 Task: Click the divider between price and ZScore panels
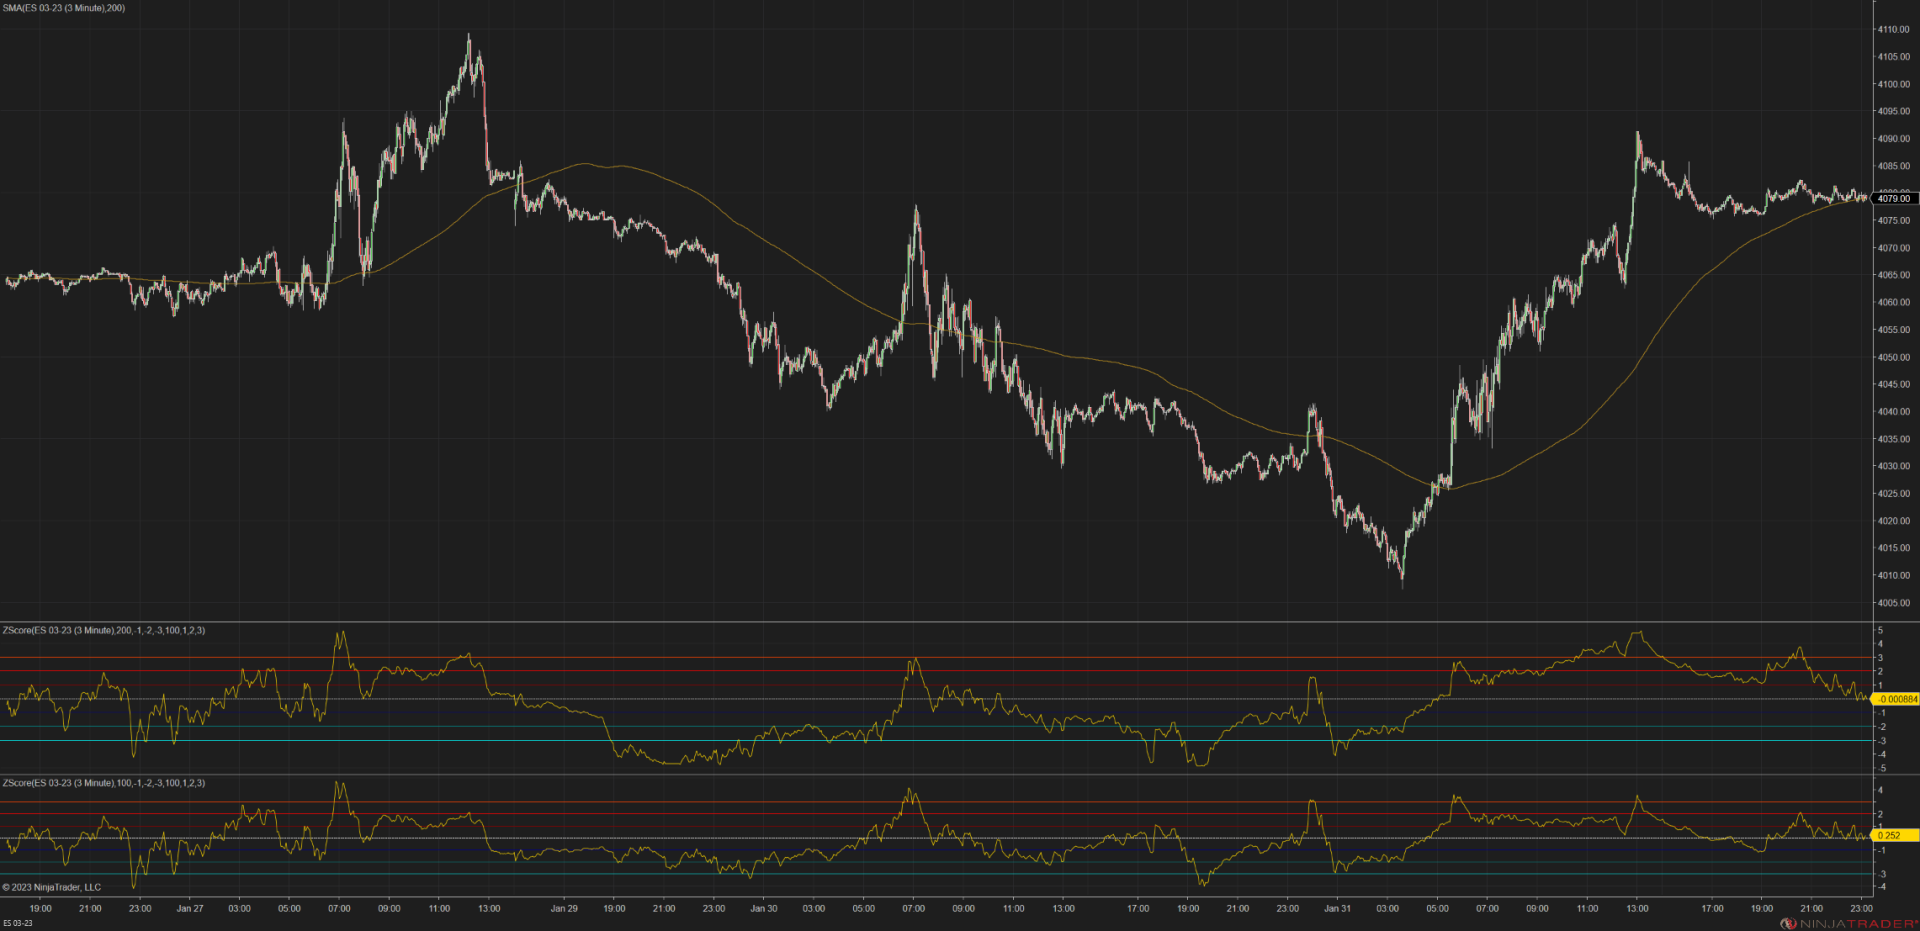pyautogui.click(x=936, y=622)
